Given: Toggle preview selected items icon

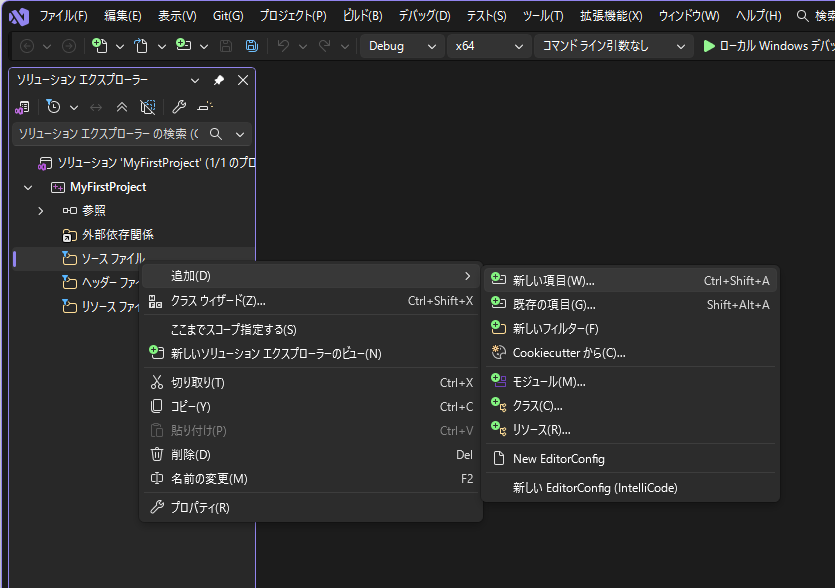Looking at the screenshot, I should point(205,107).
